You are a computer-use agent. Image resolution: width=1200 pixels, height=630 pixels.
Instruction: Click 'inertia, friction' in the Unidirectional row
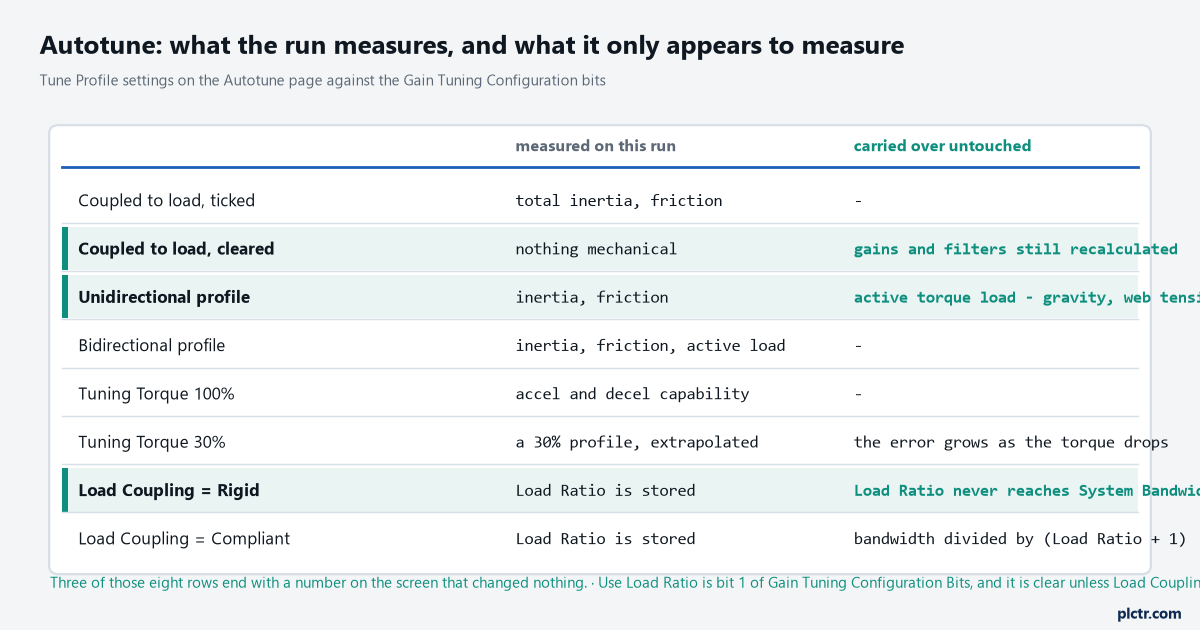592,297
